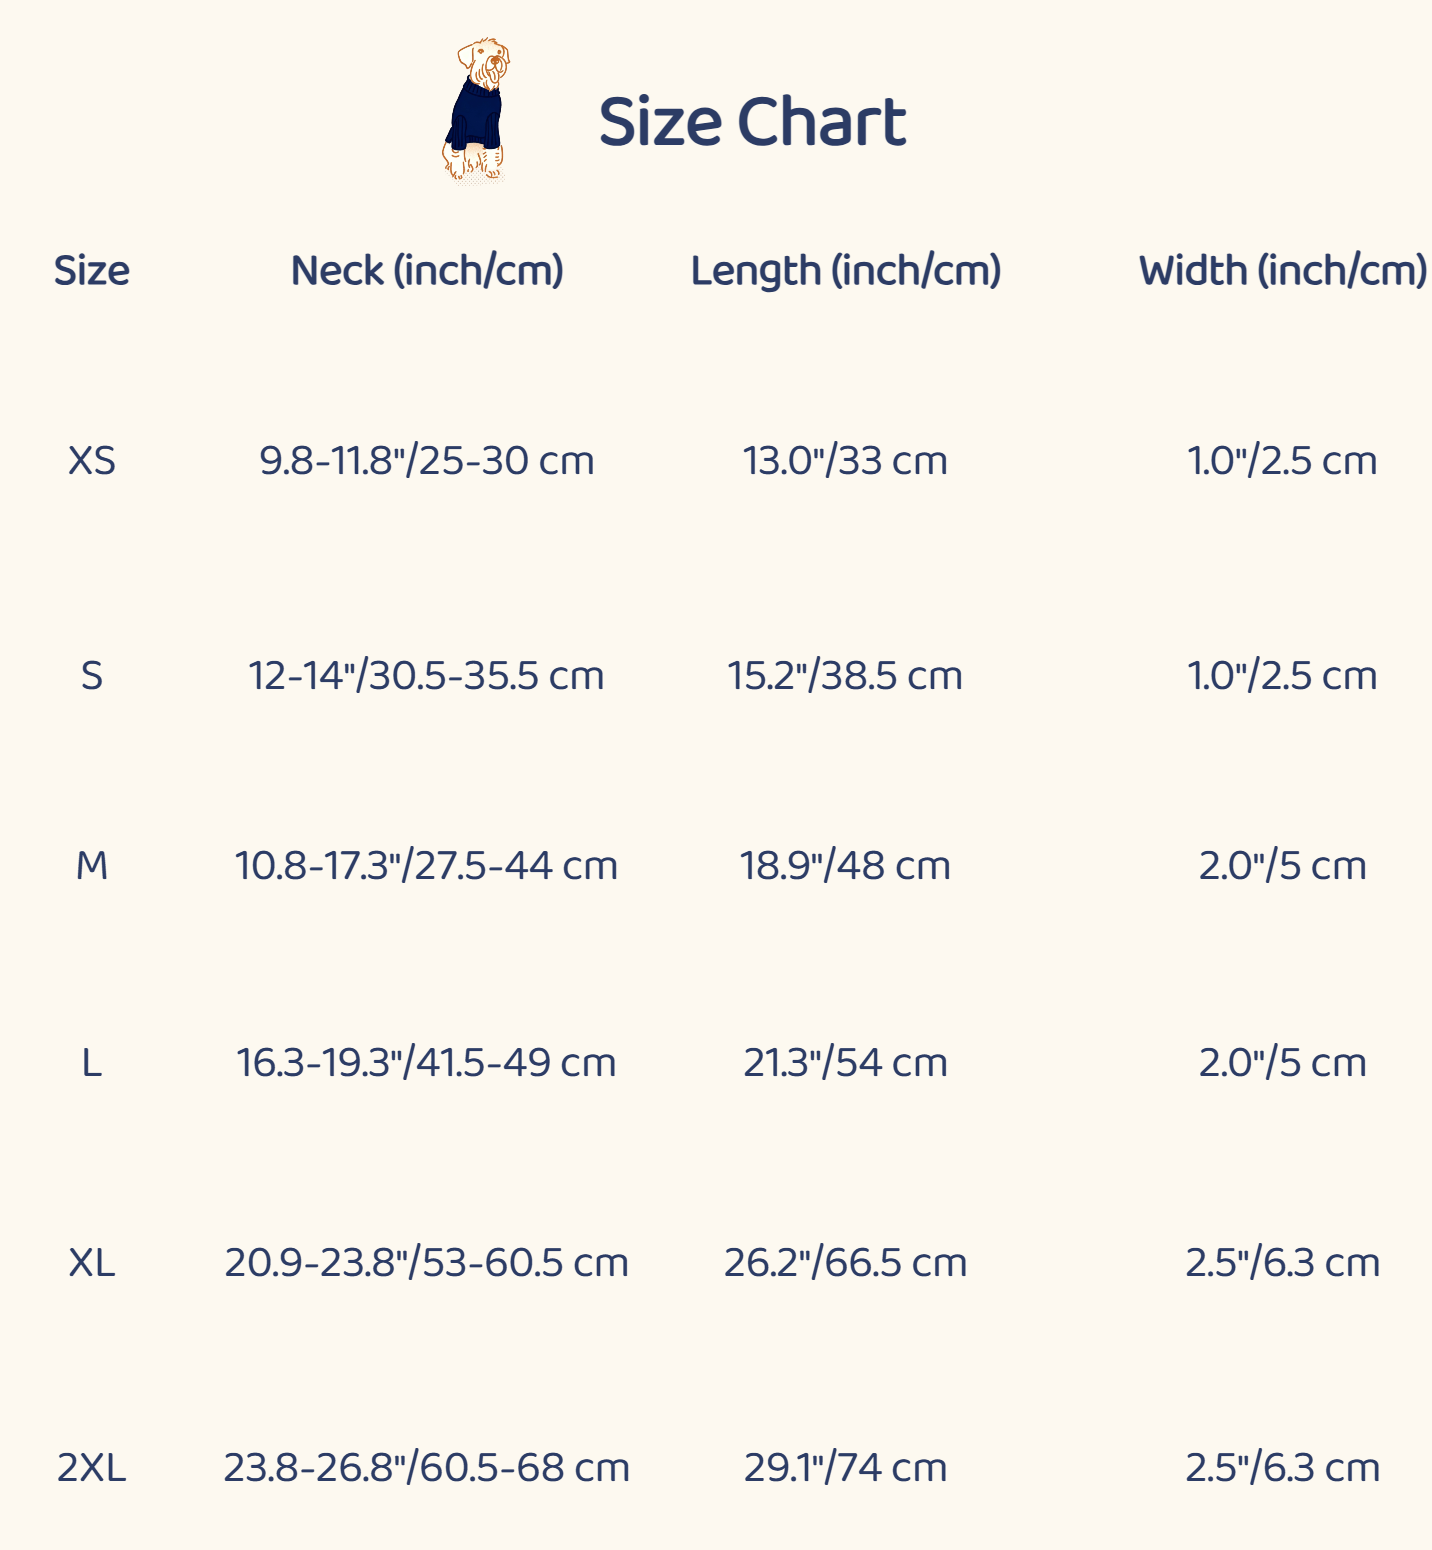1432x1550 pixels.
Task: Select the M length value 18.9"/48 cm
Action: (x=845, y=866)
